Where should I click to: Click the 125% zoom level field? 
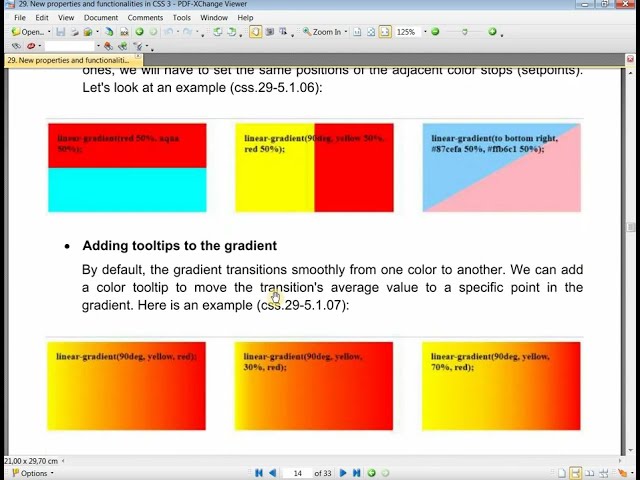407,32
